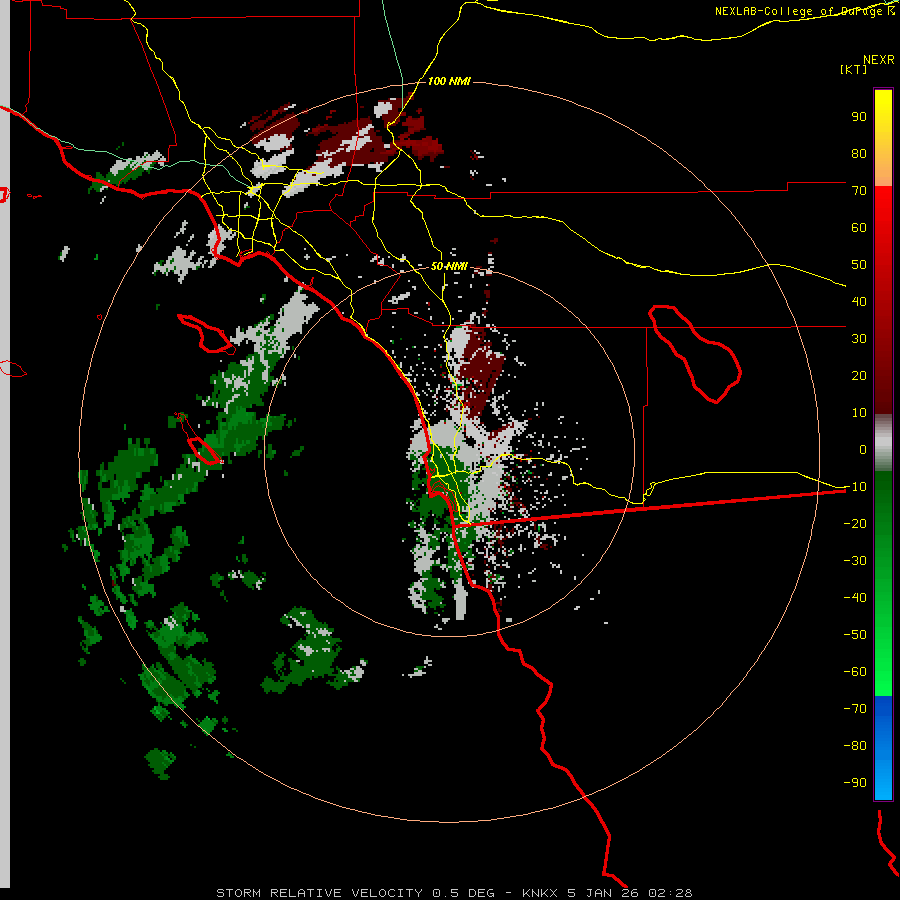Click the NEXR label above the scale
900x900 pixels.
879,60
